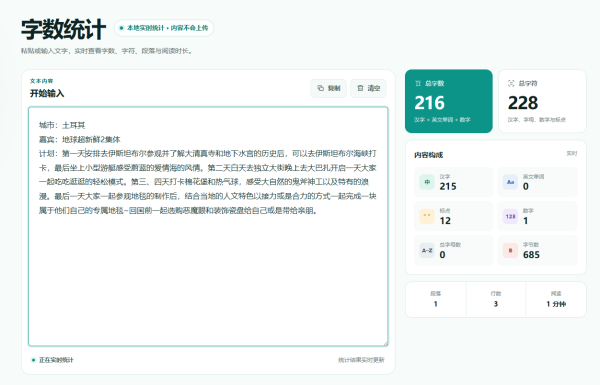Click the 段落 count cell
Viewport: 600px width, 385px height.
pos(435,299)
